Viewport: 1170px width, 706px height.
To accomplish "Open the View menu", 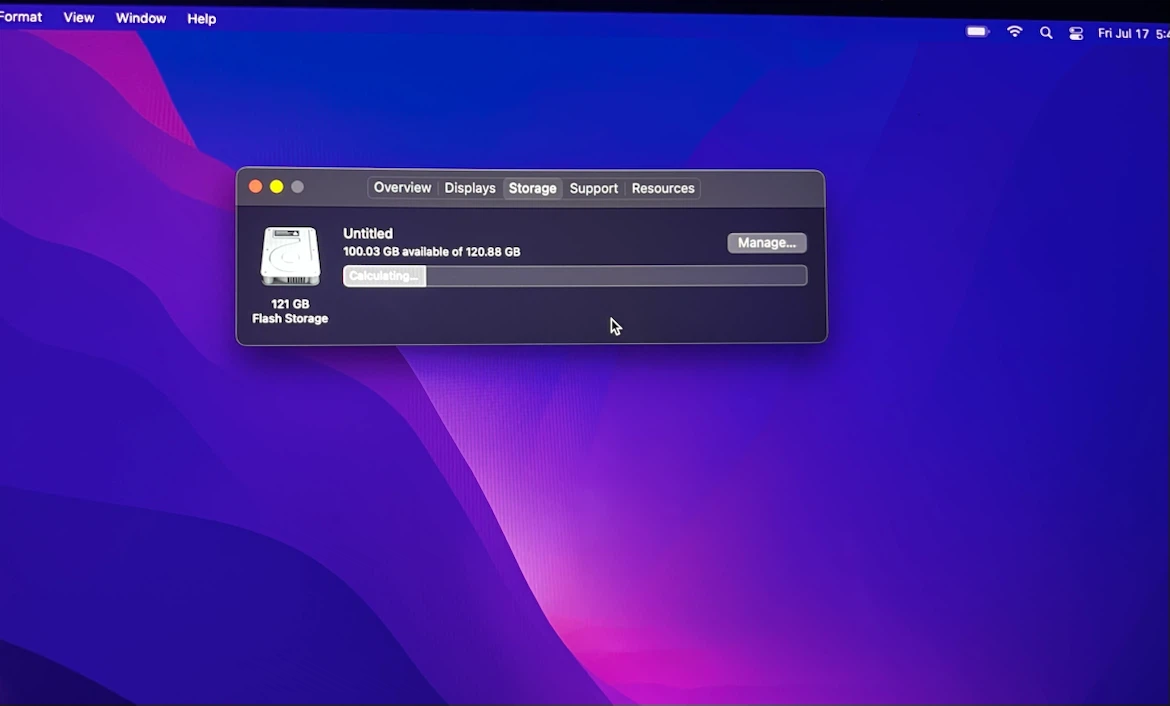I will (x=78, y=17).
